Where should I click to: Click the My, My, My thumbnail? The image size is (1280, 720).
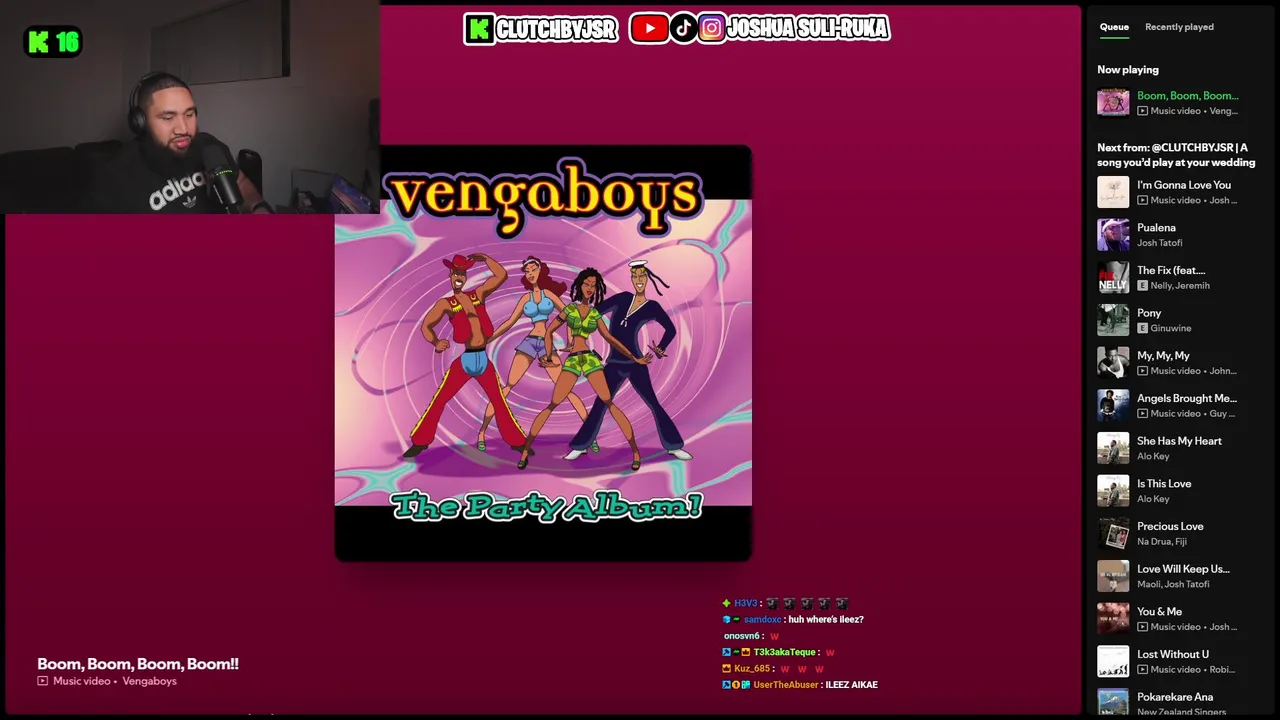[1113, 363]
